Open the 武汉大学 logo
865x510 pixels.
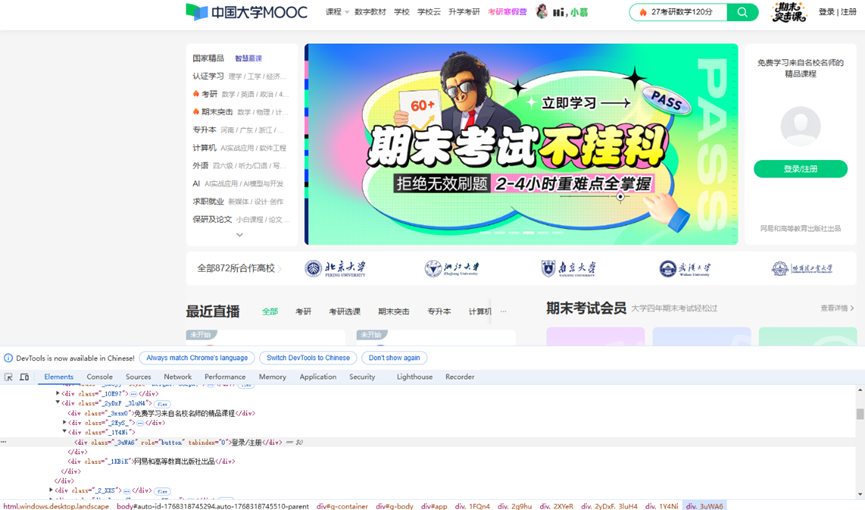coord(685,268)
